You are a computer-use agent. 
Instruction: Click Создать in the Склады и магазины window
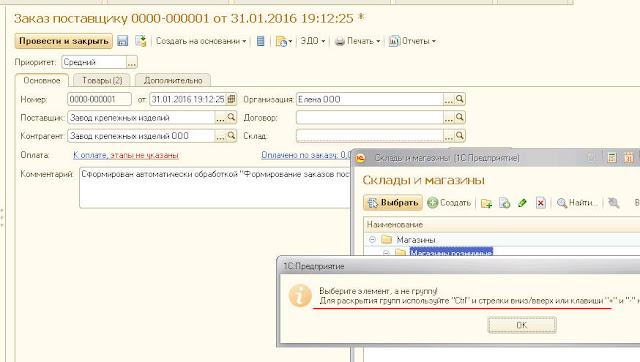449,203
